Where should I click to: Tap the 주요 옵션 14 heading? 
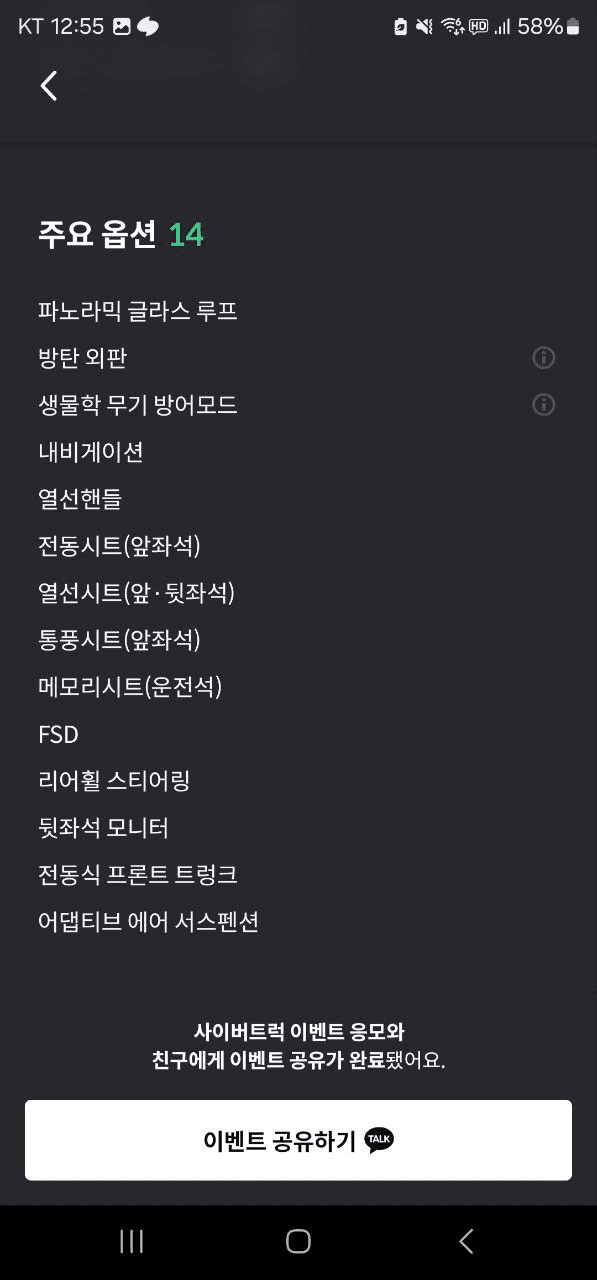pyautogui.click(x=120, y=234)
